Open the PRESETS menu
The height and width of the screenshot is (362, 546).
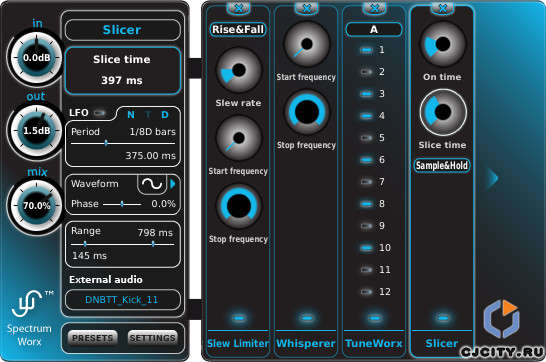pyautogui.click(x=93, y=338)
